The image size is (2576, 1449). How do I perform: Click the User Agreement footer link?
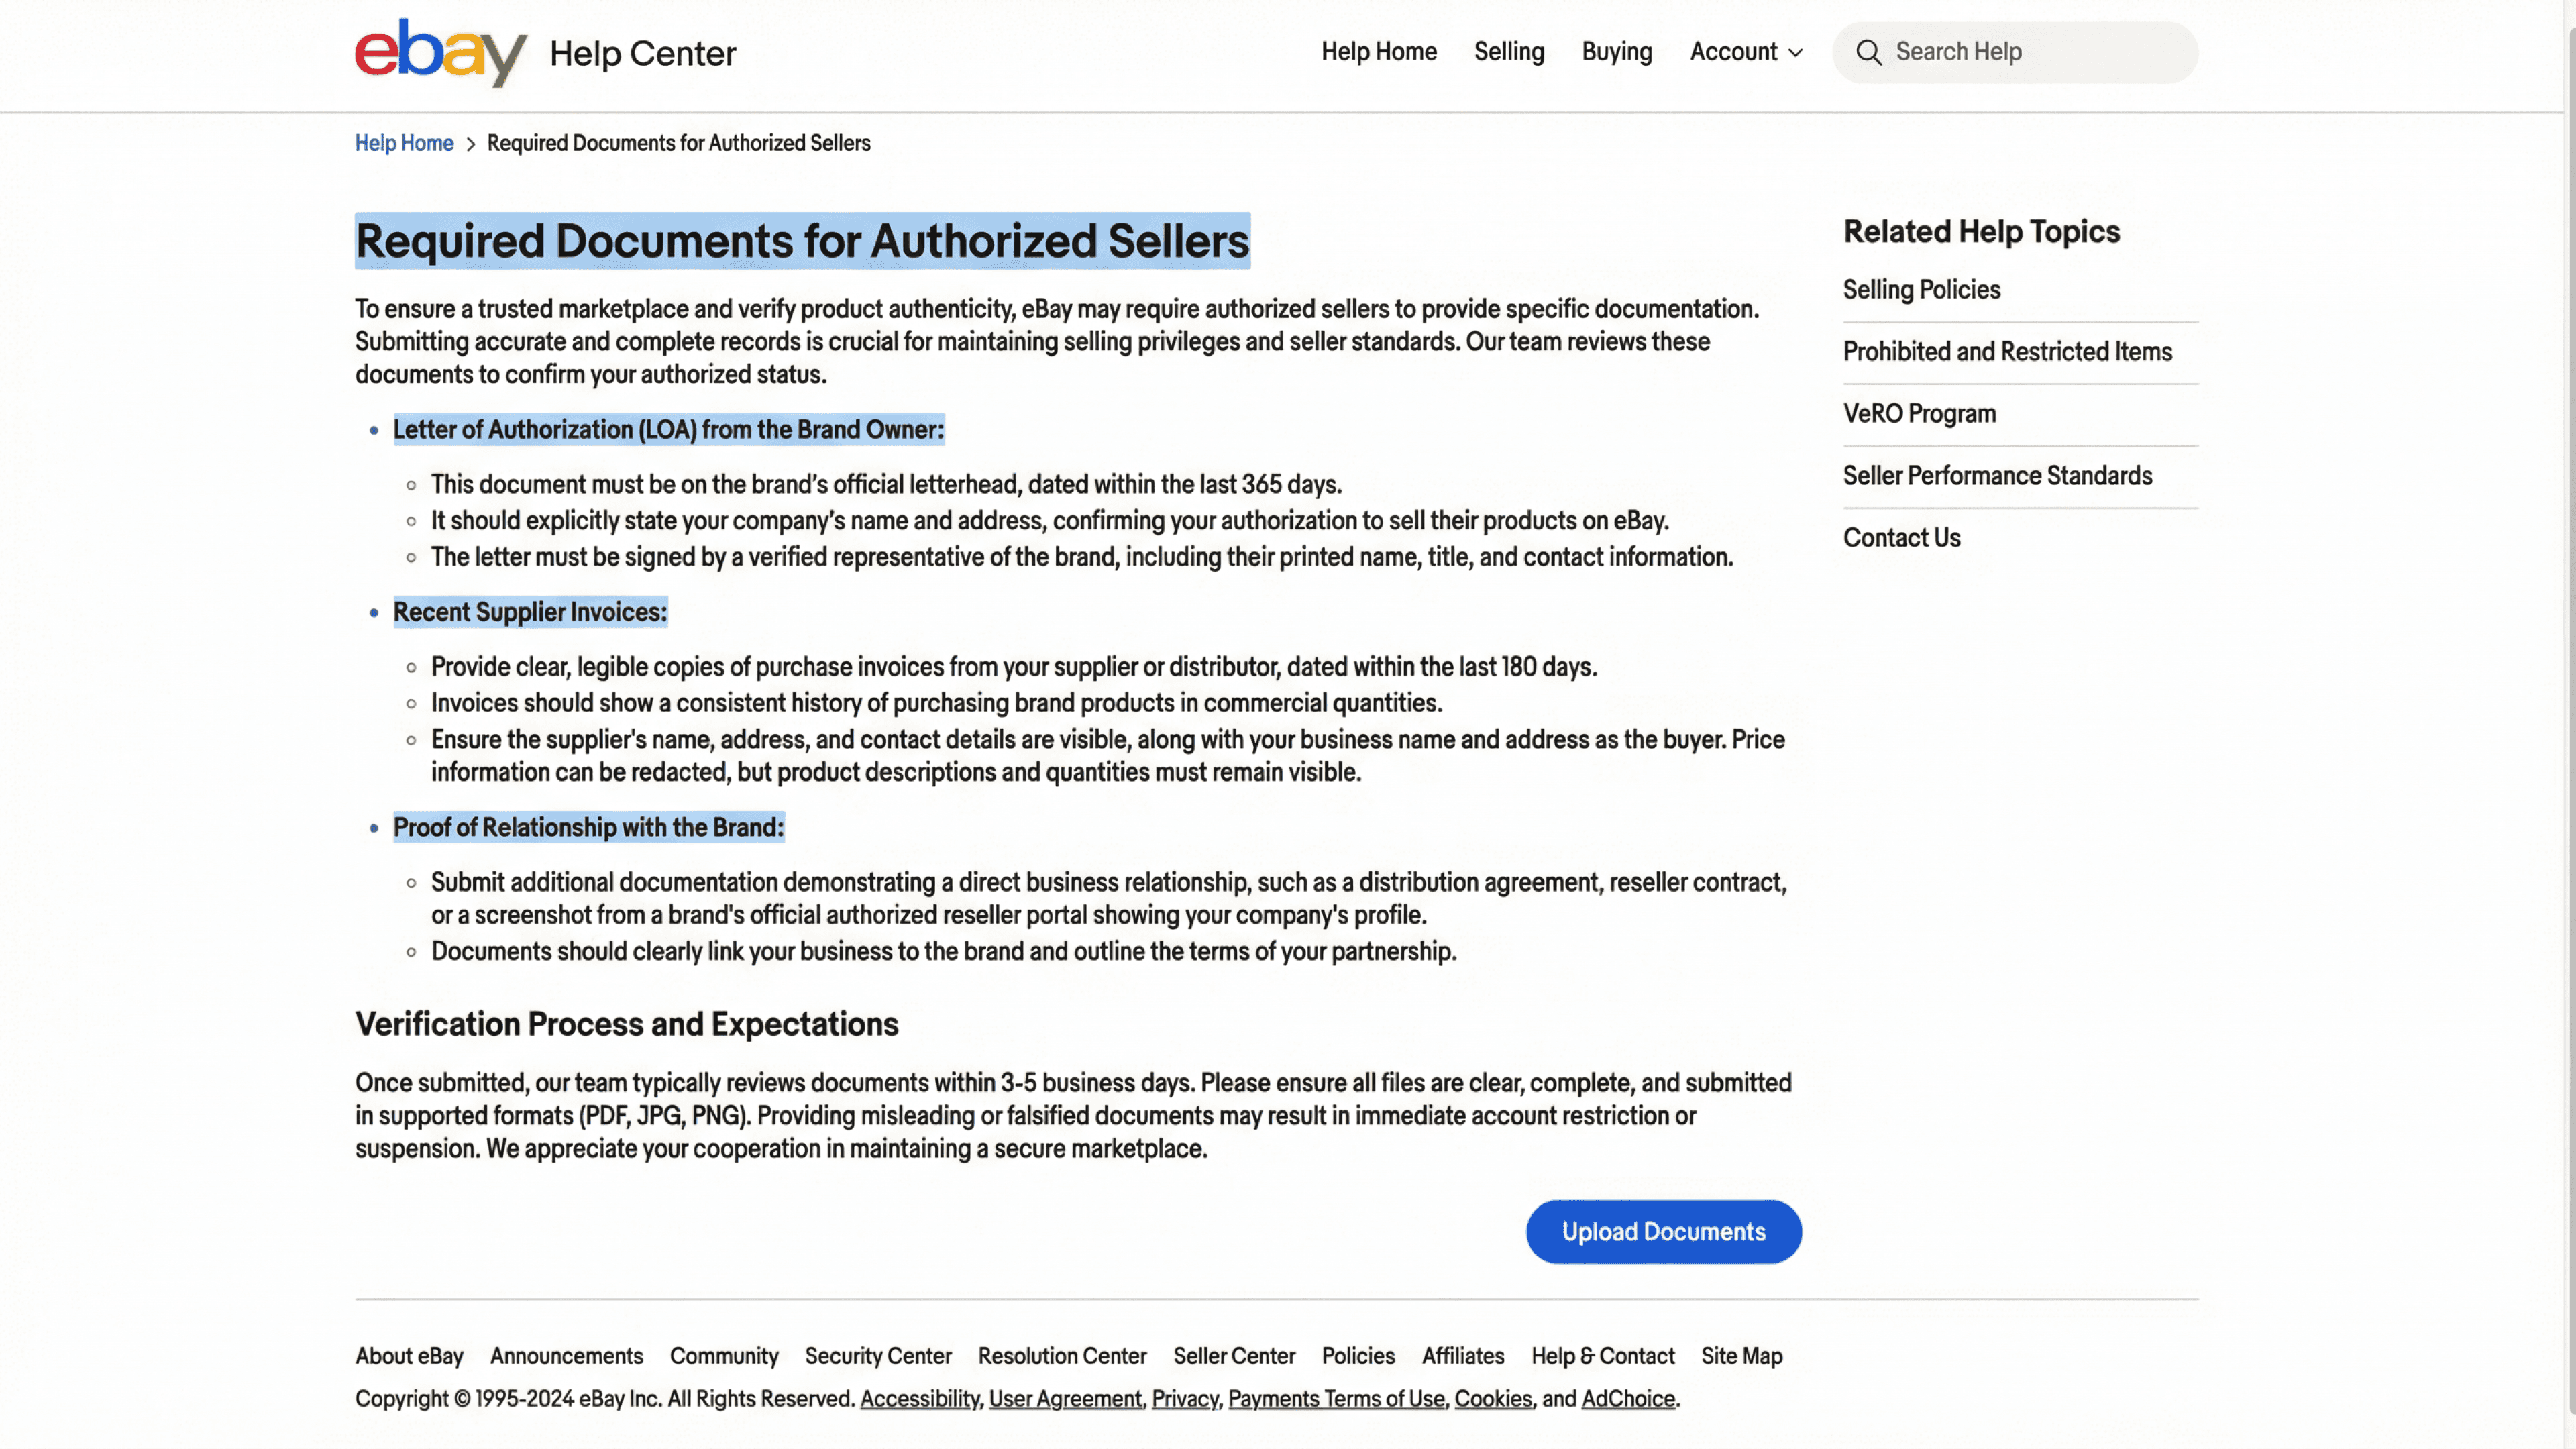tap(1064, 1399)
